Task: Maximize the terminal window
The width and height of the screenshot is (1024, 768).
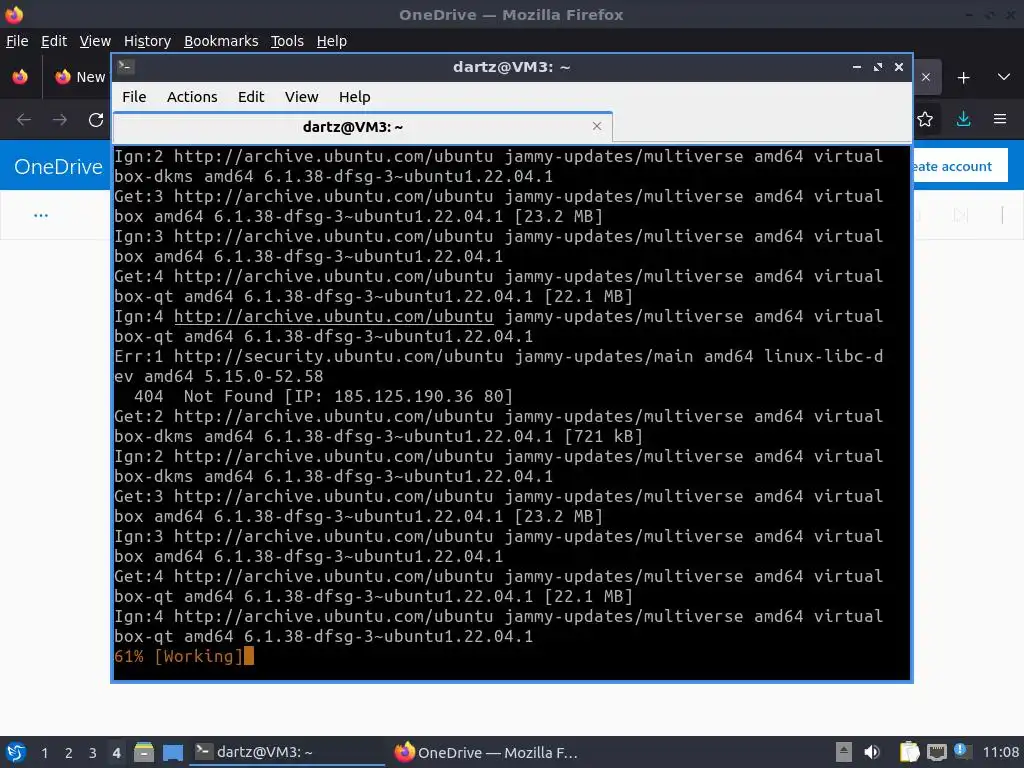Action: (878, 67)
